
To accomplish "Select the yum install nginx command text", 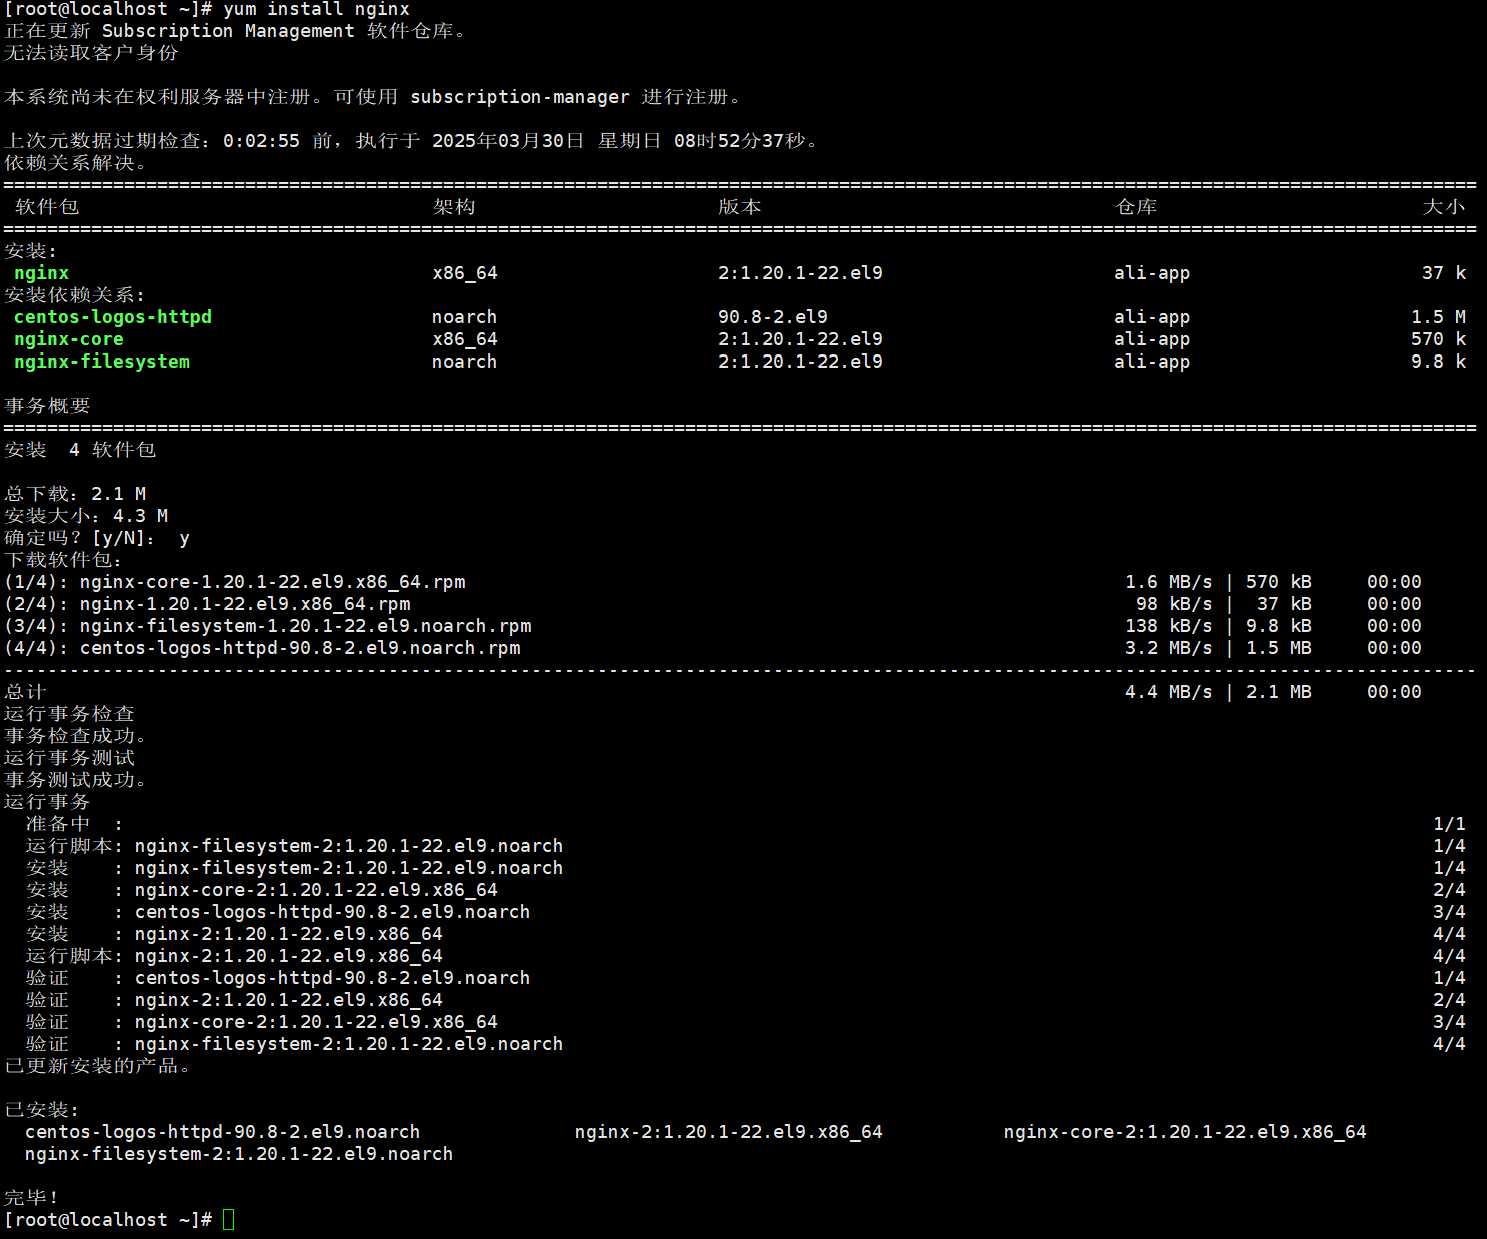I will [x=320, y=9].
